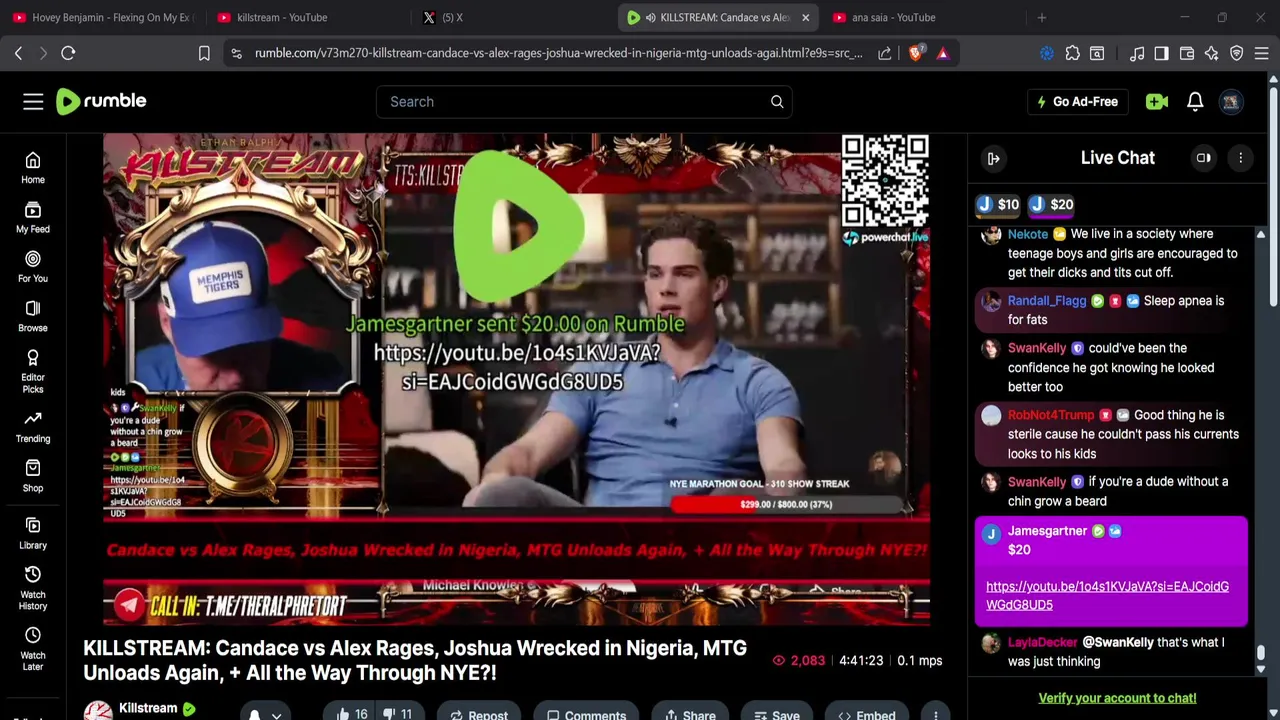
Task: Open a new browser tab
Action: [x=1041, y=17]
